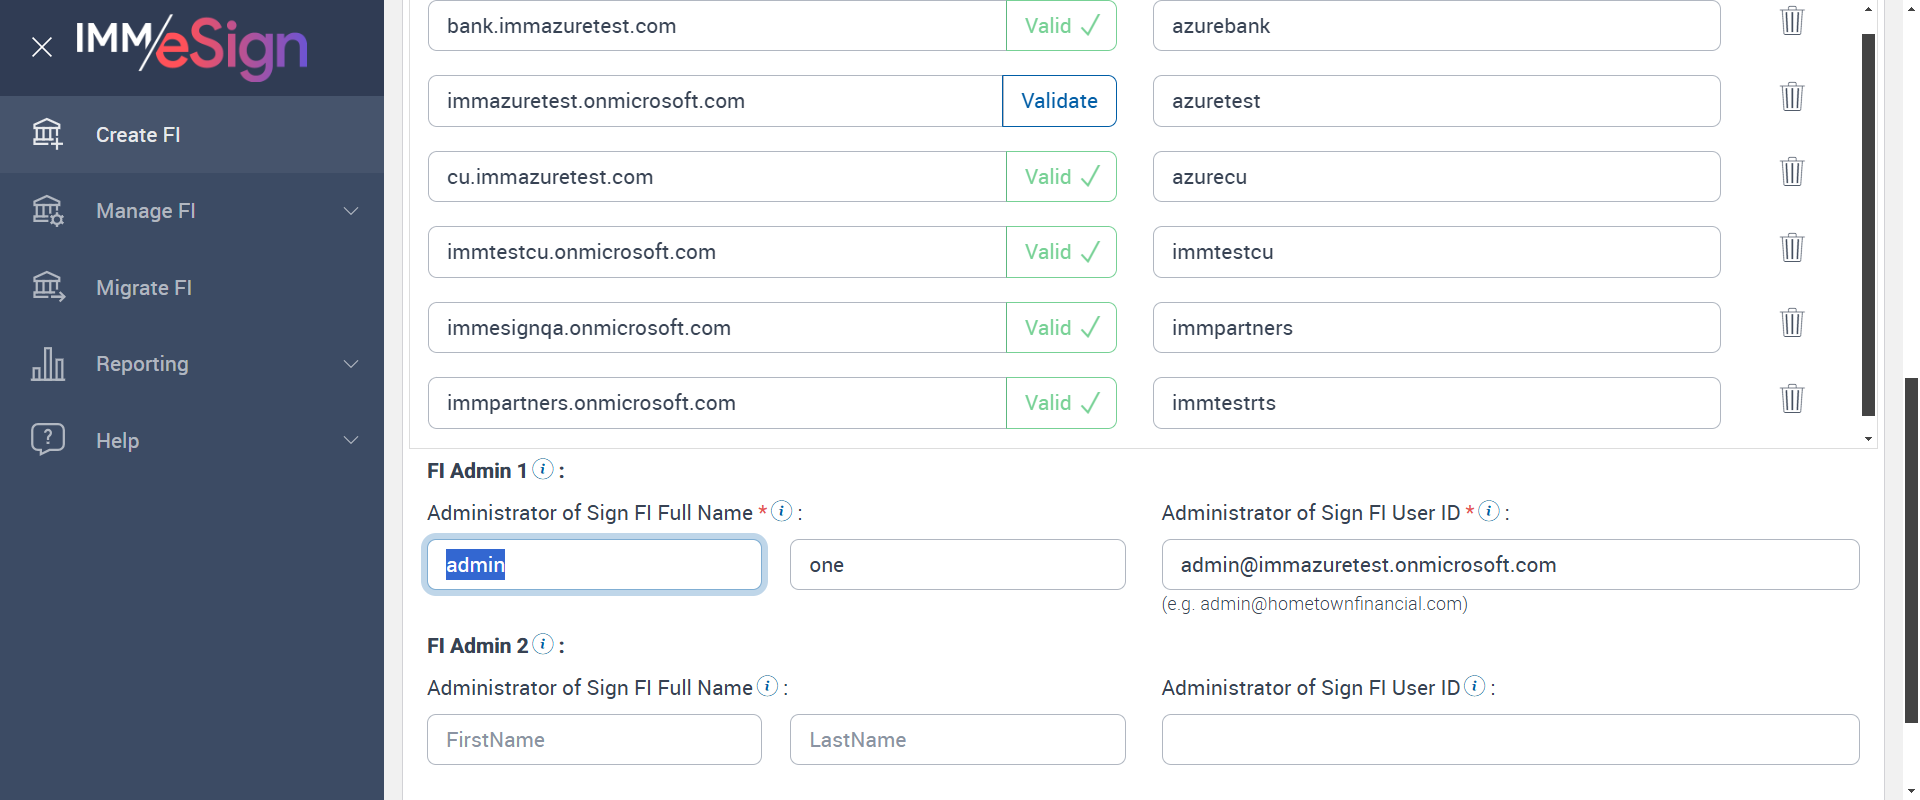1920x800 pixels.
Task: Validate the immazuretest.onmicrosoft.com domain
Action: tap(1059, 101)
